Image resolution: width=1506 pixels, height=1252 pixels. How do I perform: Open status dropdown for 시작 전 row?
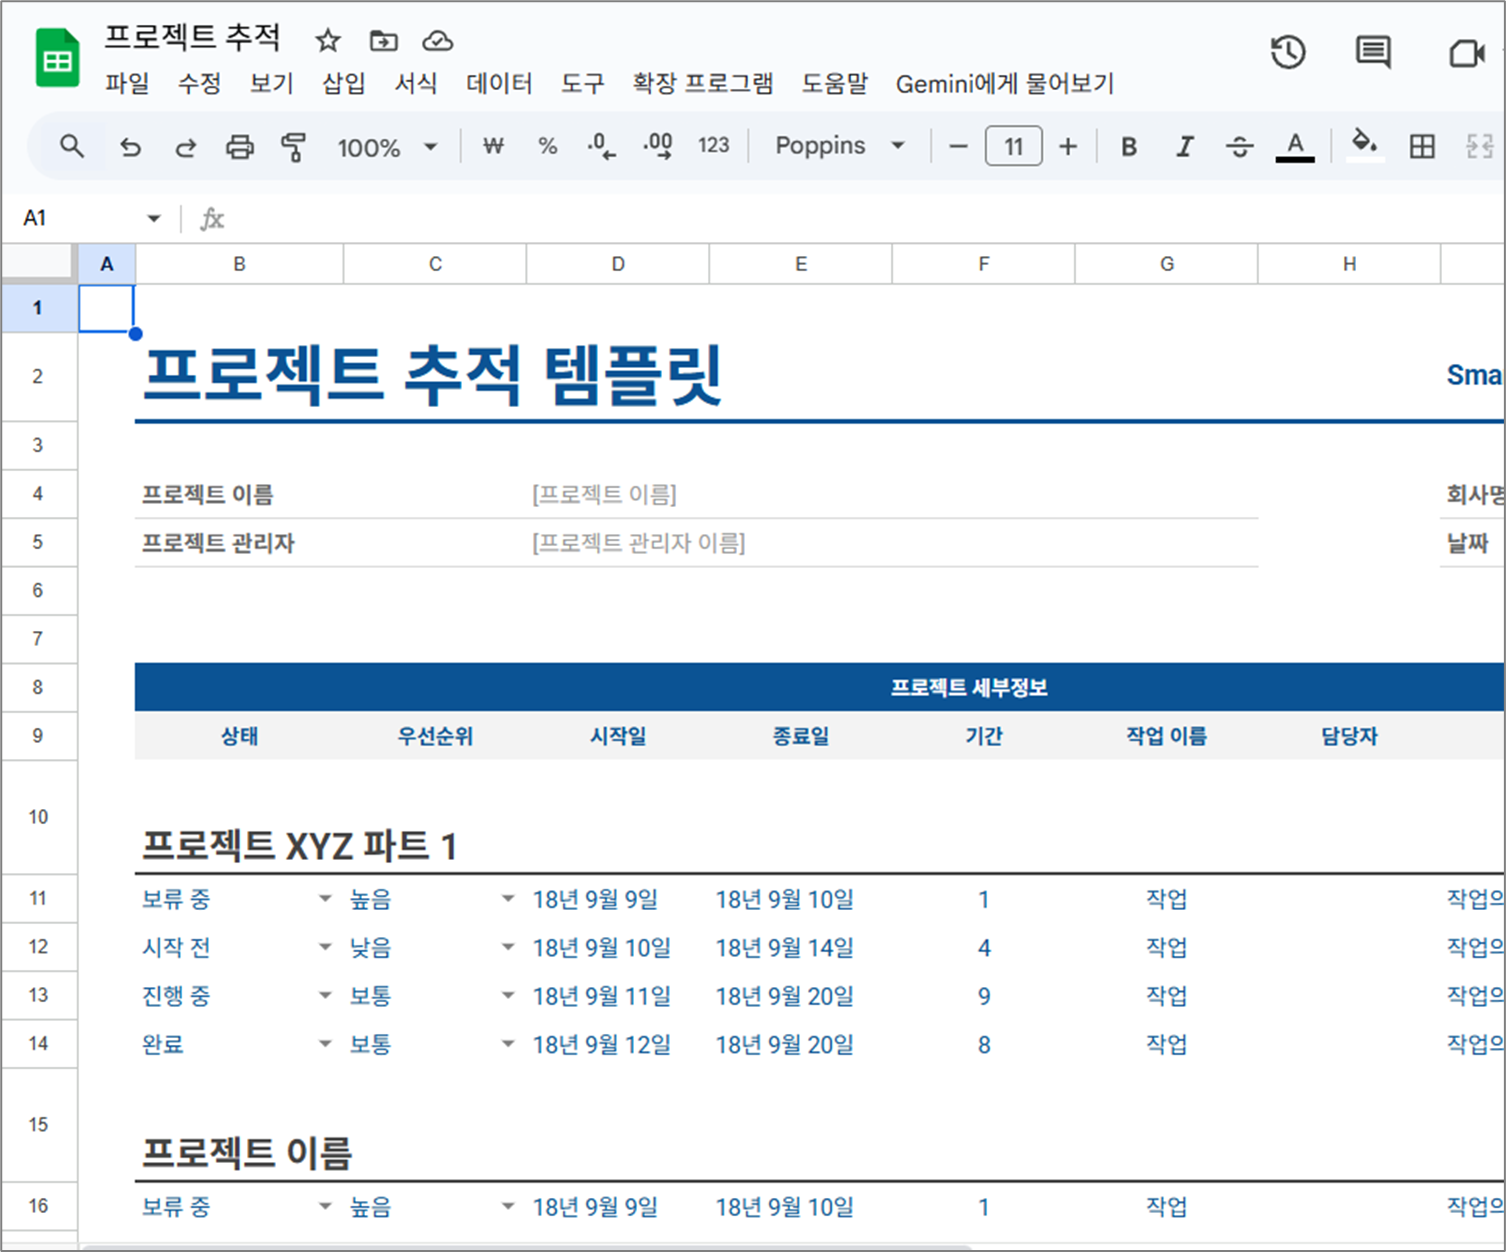coord(325,947)
